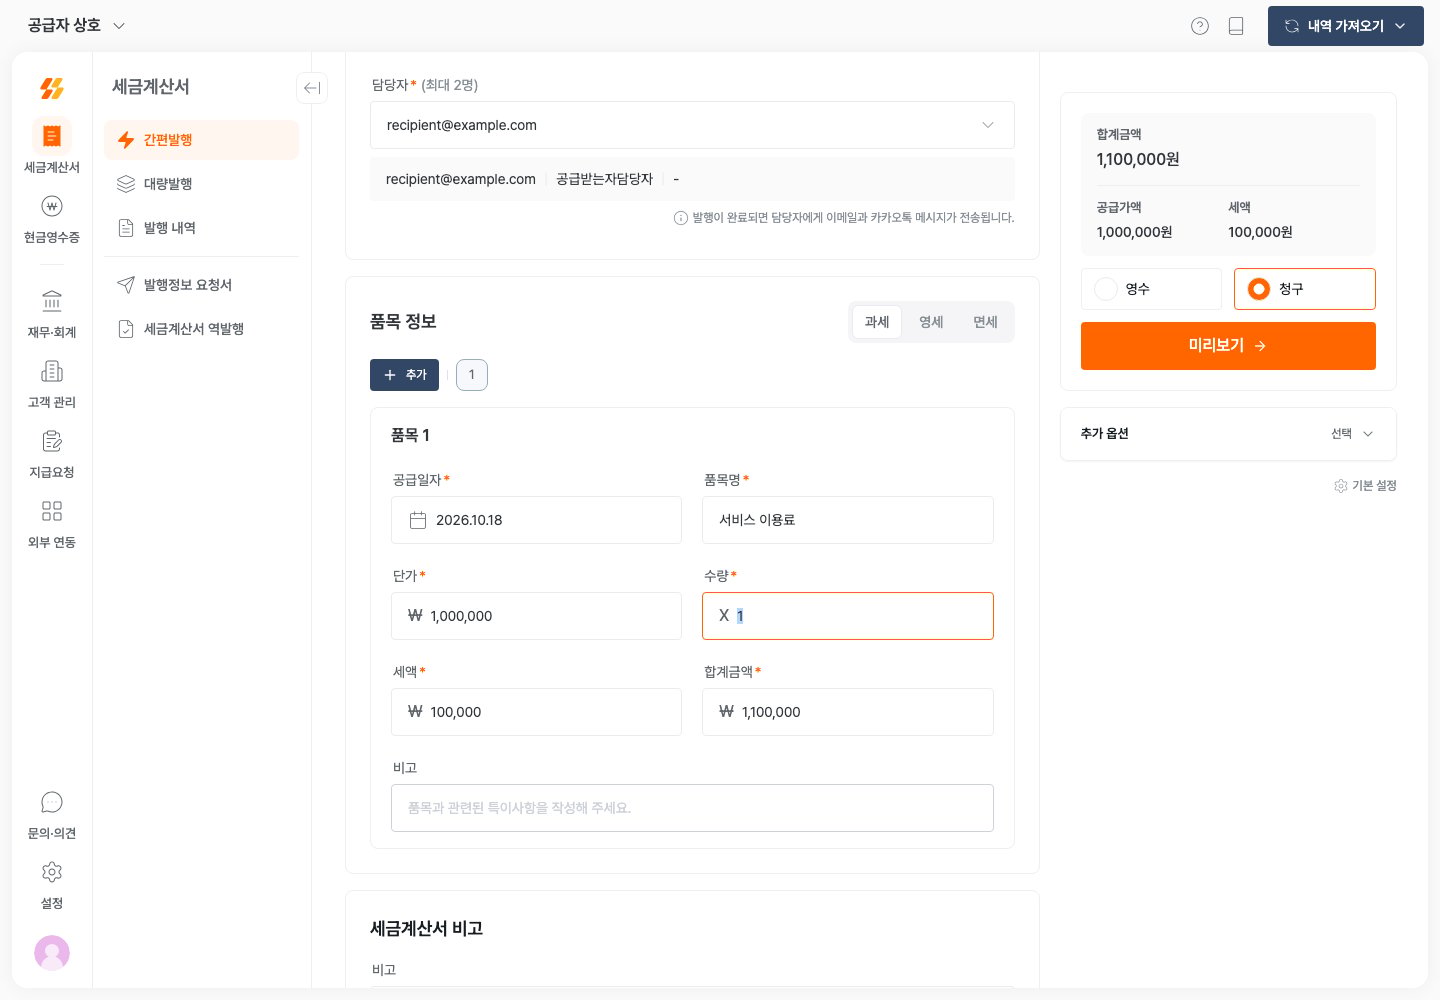
Task: Go to the 대량발행 menu item
Action: coord(201,184)
